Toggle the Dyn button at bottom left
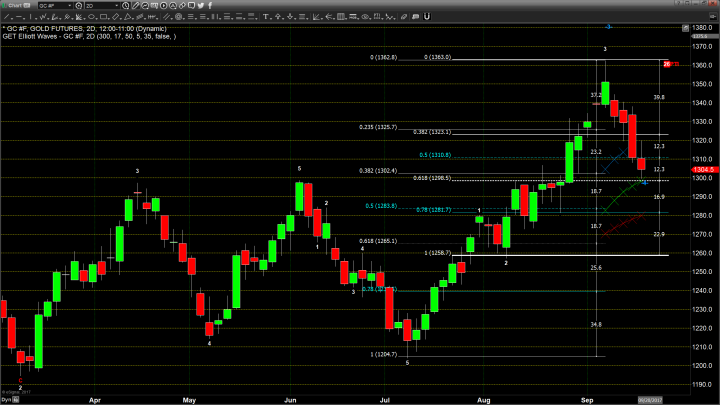Screen dimensions: 720x405 click(x=5, y=397)
